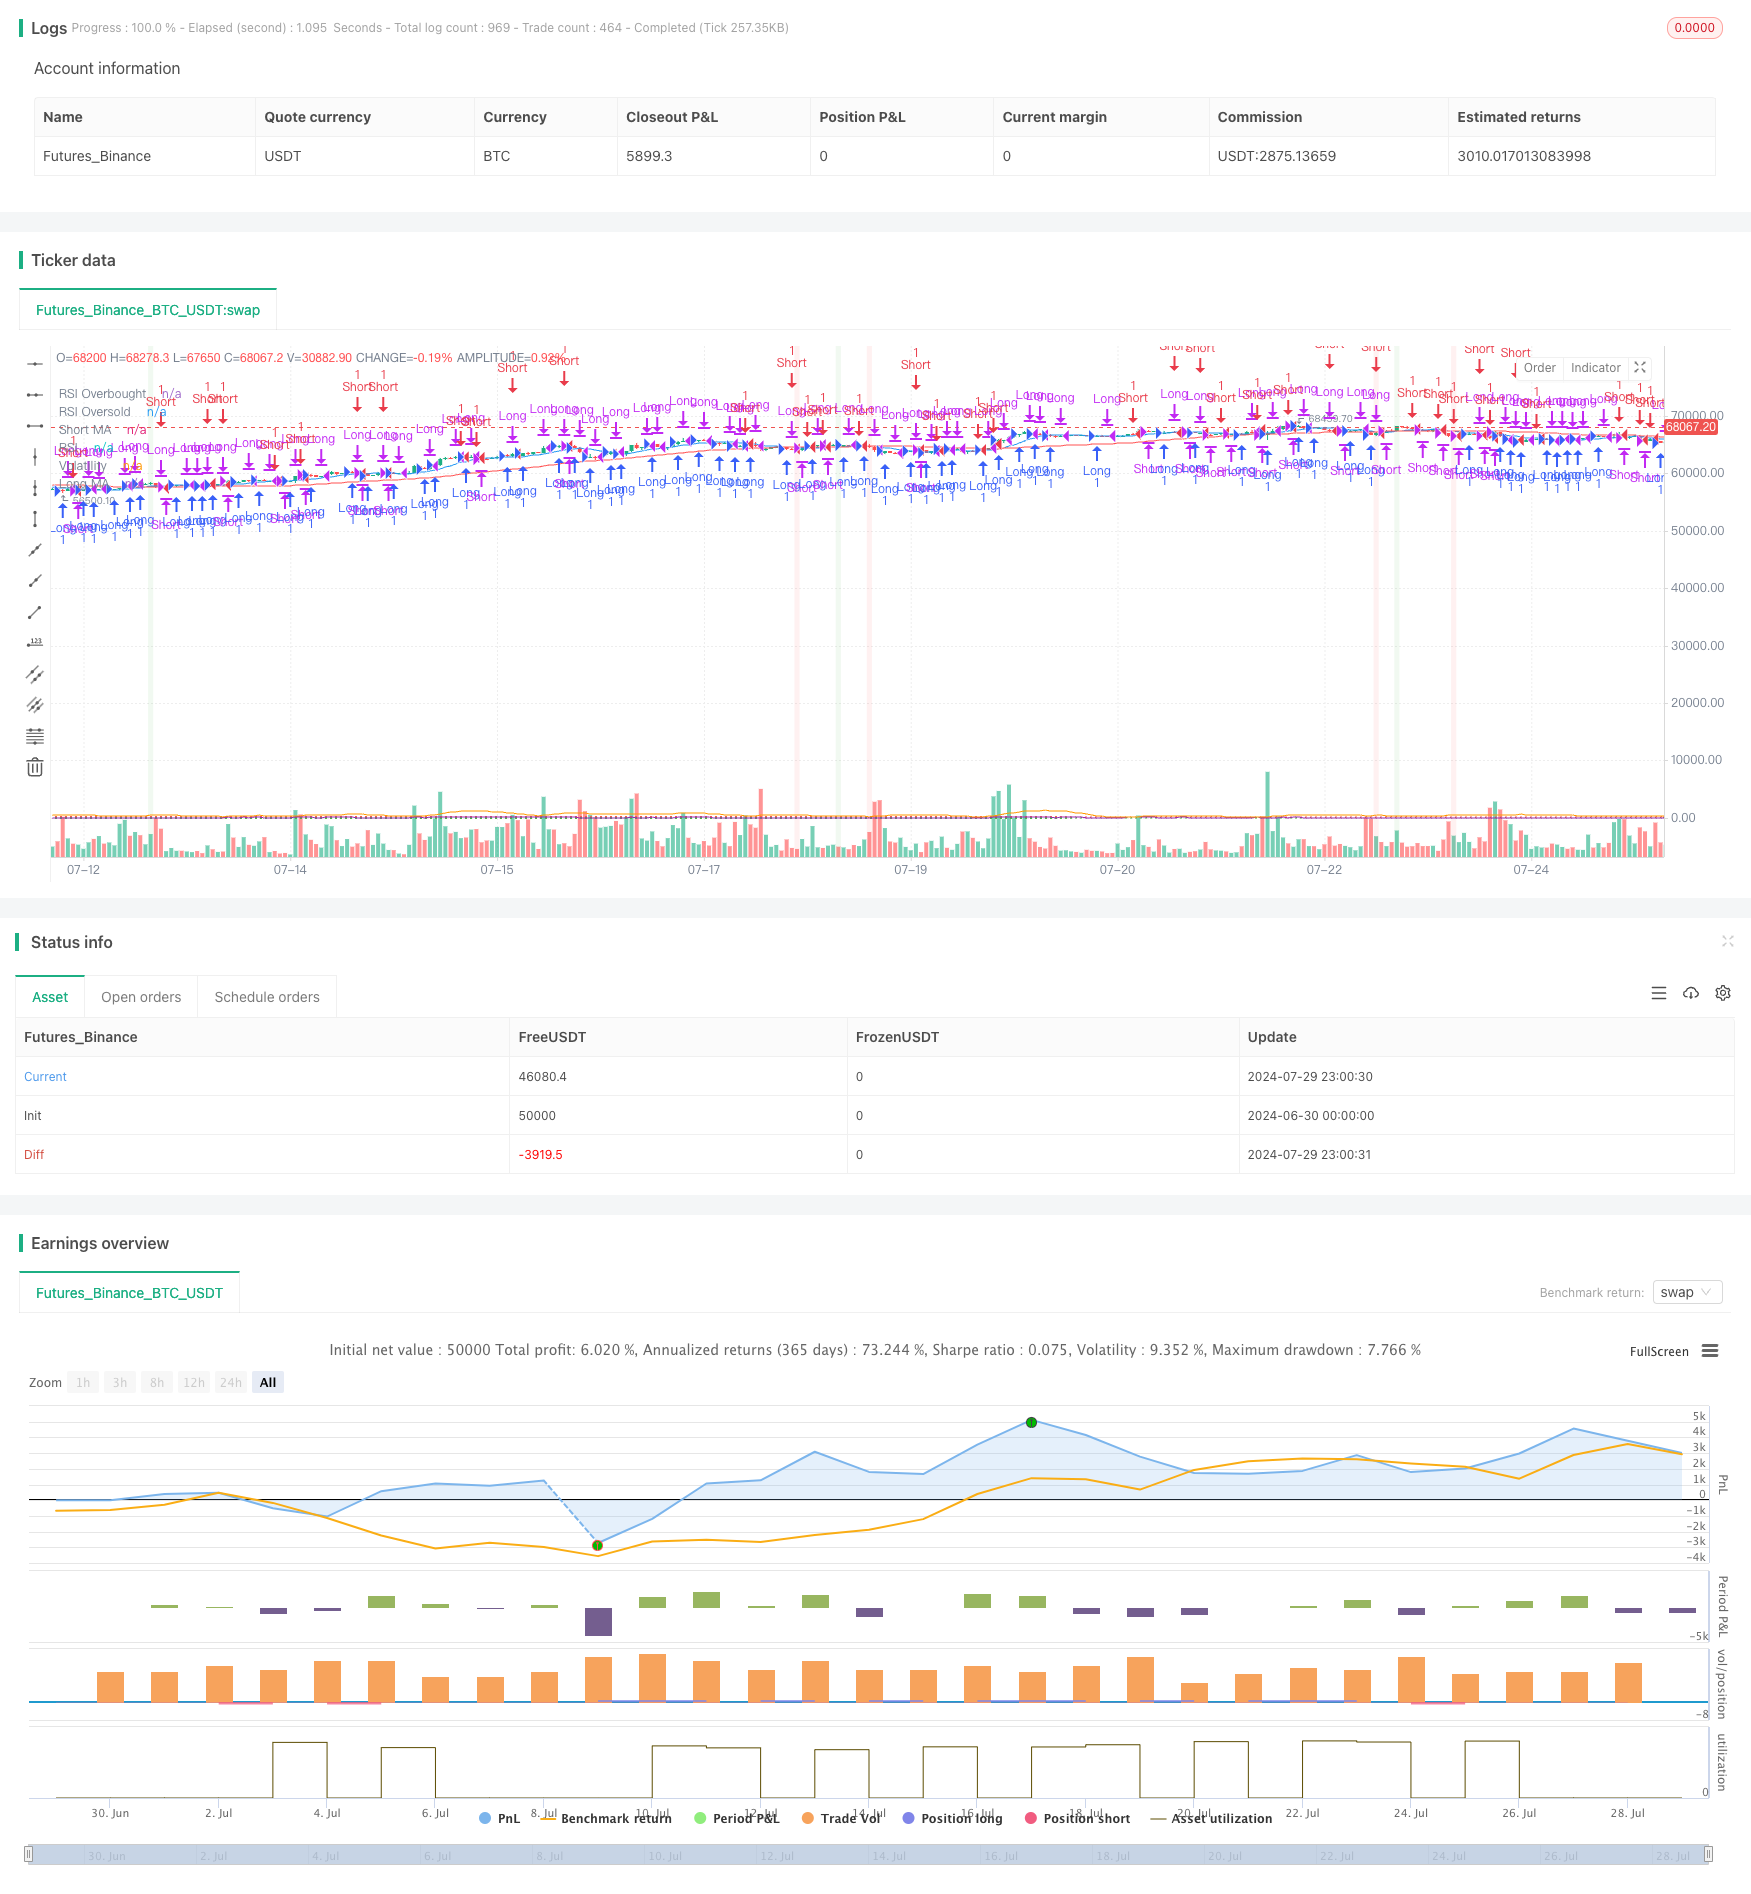The height and width of the screenshot is (1894, 1751).
Task: Click the chart fullscreen expand icon
Action: tap(1640, 368)
